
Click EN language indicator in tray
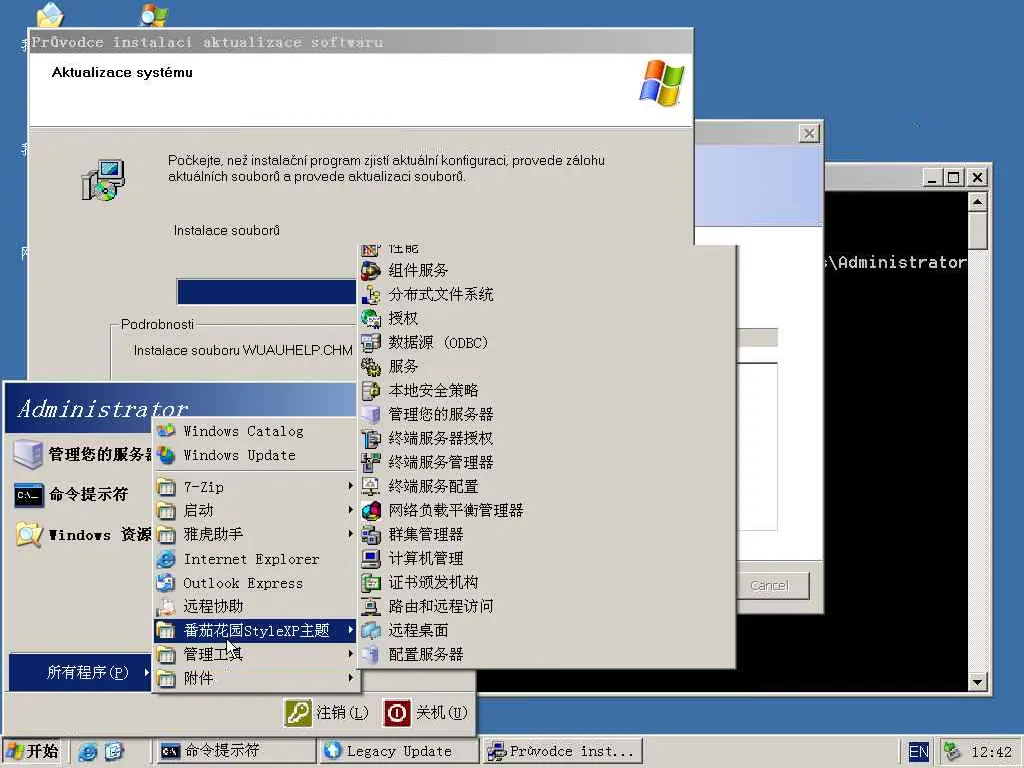(918, 752)
